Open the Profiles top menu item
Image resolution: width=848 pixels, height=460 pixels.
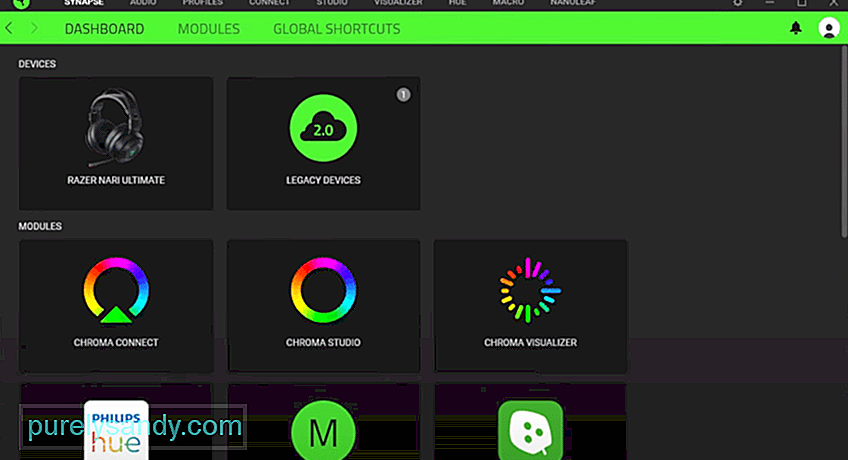pos(203,3)
